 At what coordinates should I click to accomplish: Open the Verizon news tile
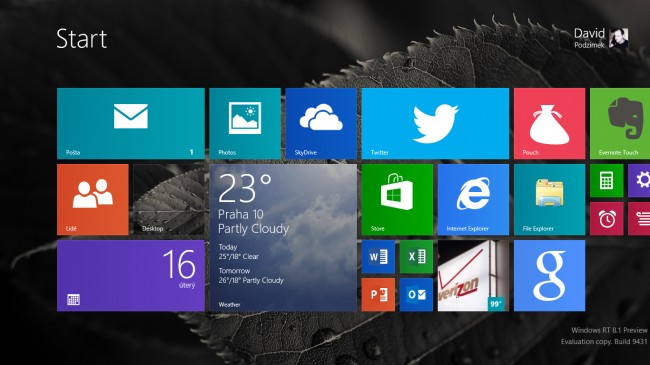click(x=473, y=275)
